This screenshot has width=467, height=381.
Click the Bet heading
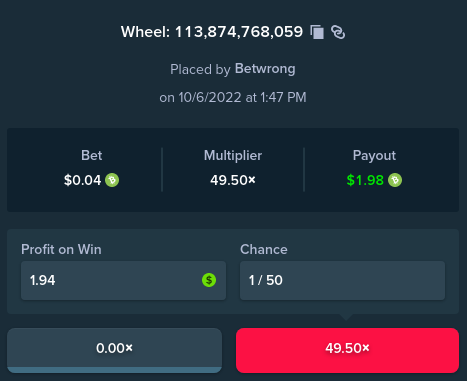click(92, 155)
